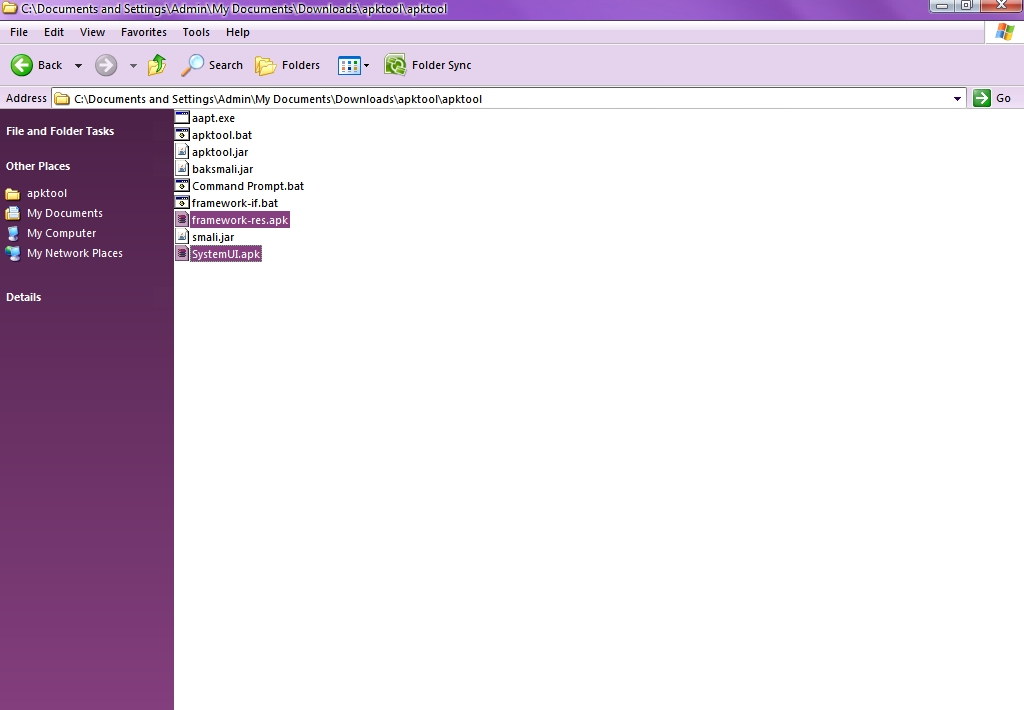Screen dimensions: 1024x710
Task: Expand the Details section chevron
Action: [x=160, y=297]
